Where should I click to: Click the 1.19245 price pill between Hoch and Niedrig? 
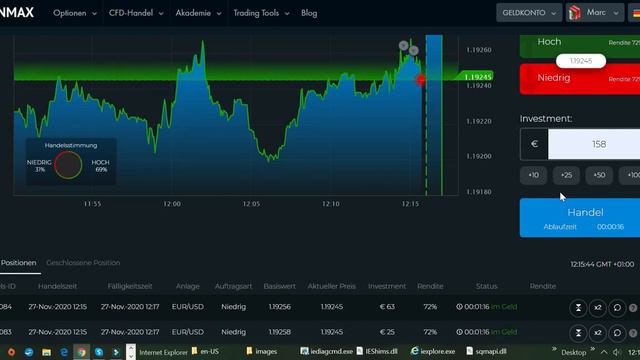click(581, 61)
